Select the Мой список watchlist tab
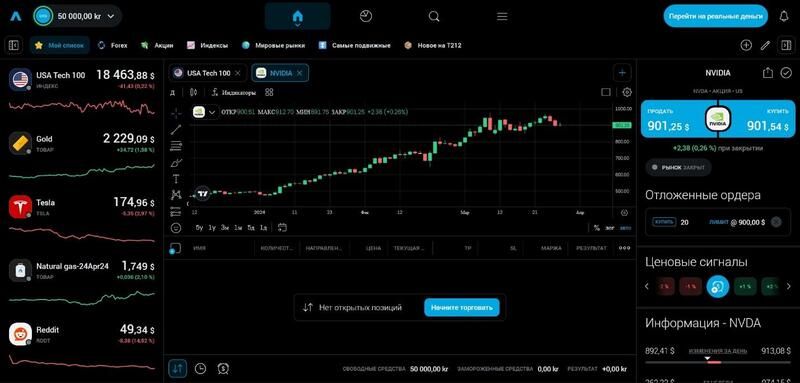 [60, 45]
